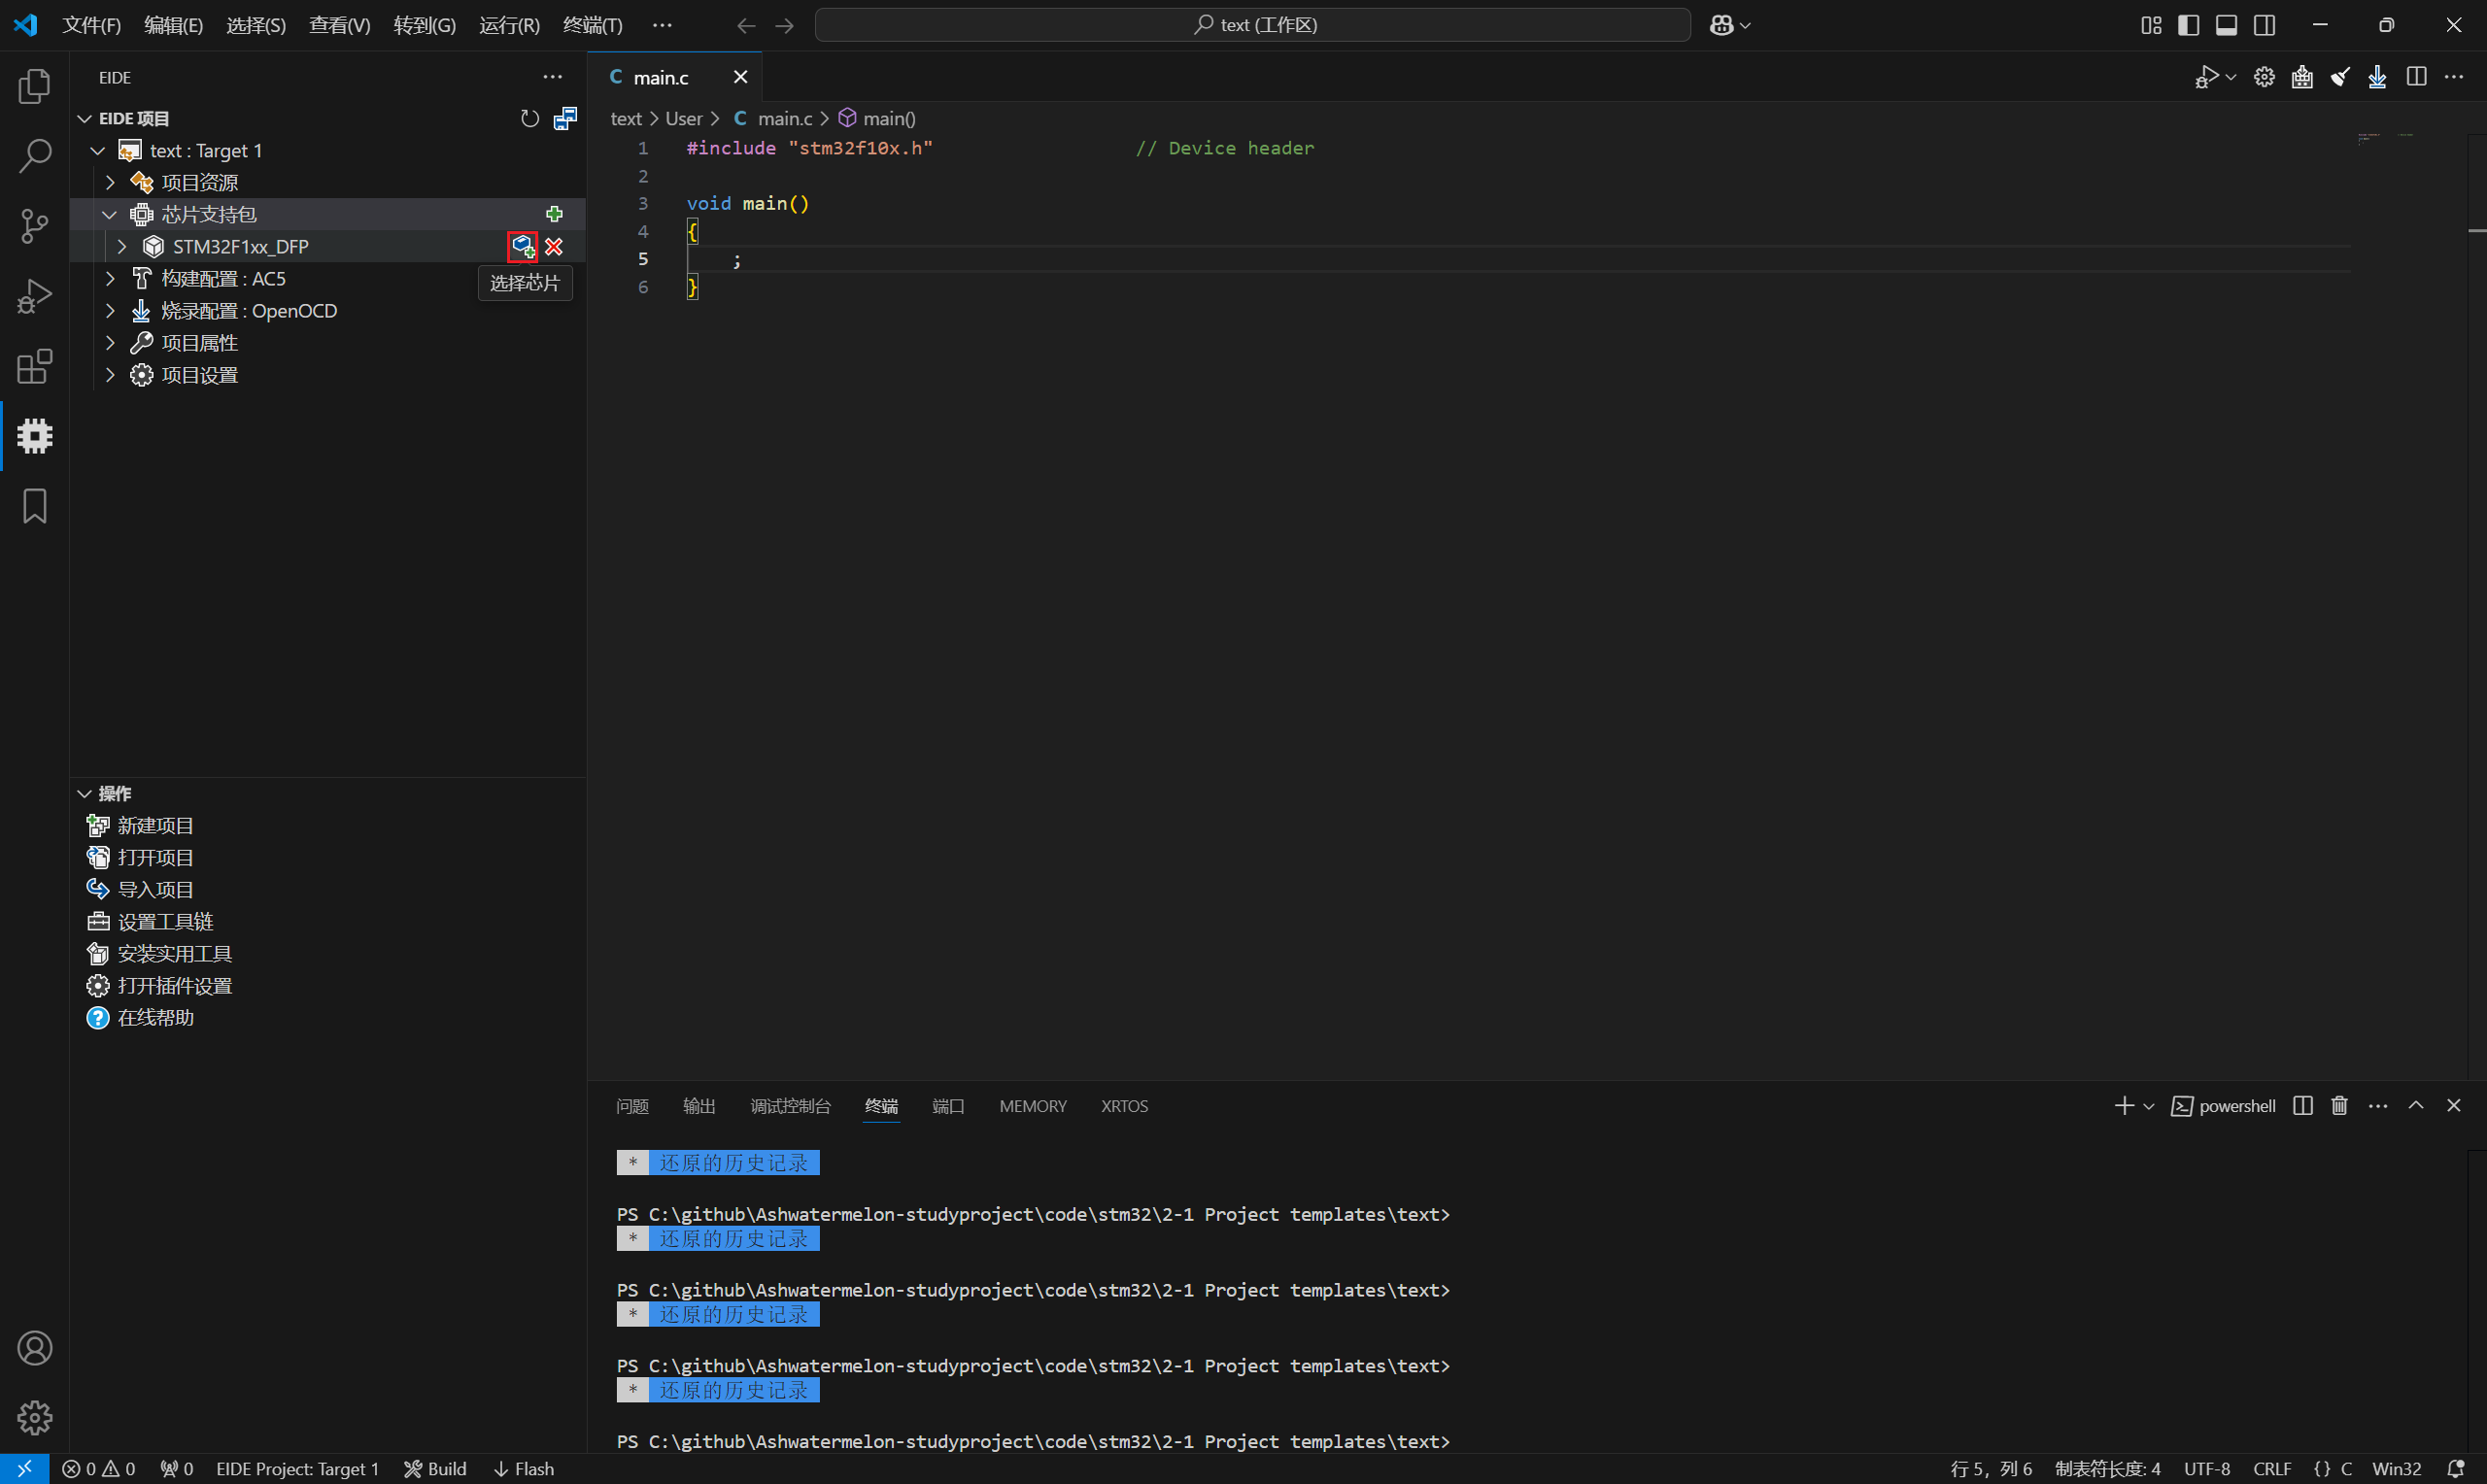
Task: Click 新建项目 in operations list
Action: click(155, 825)
